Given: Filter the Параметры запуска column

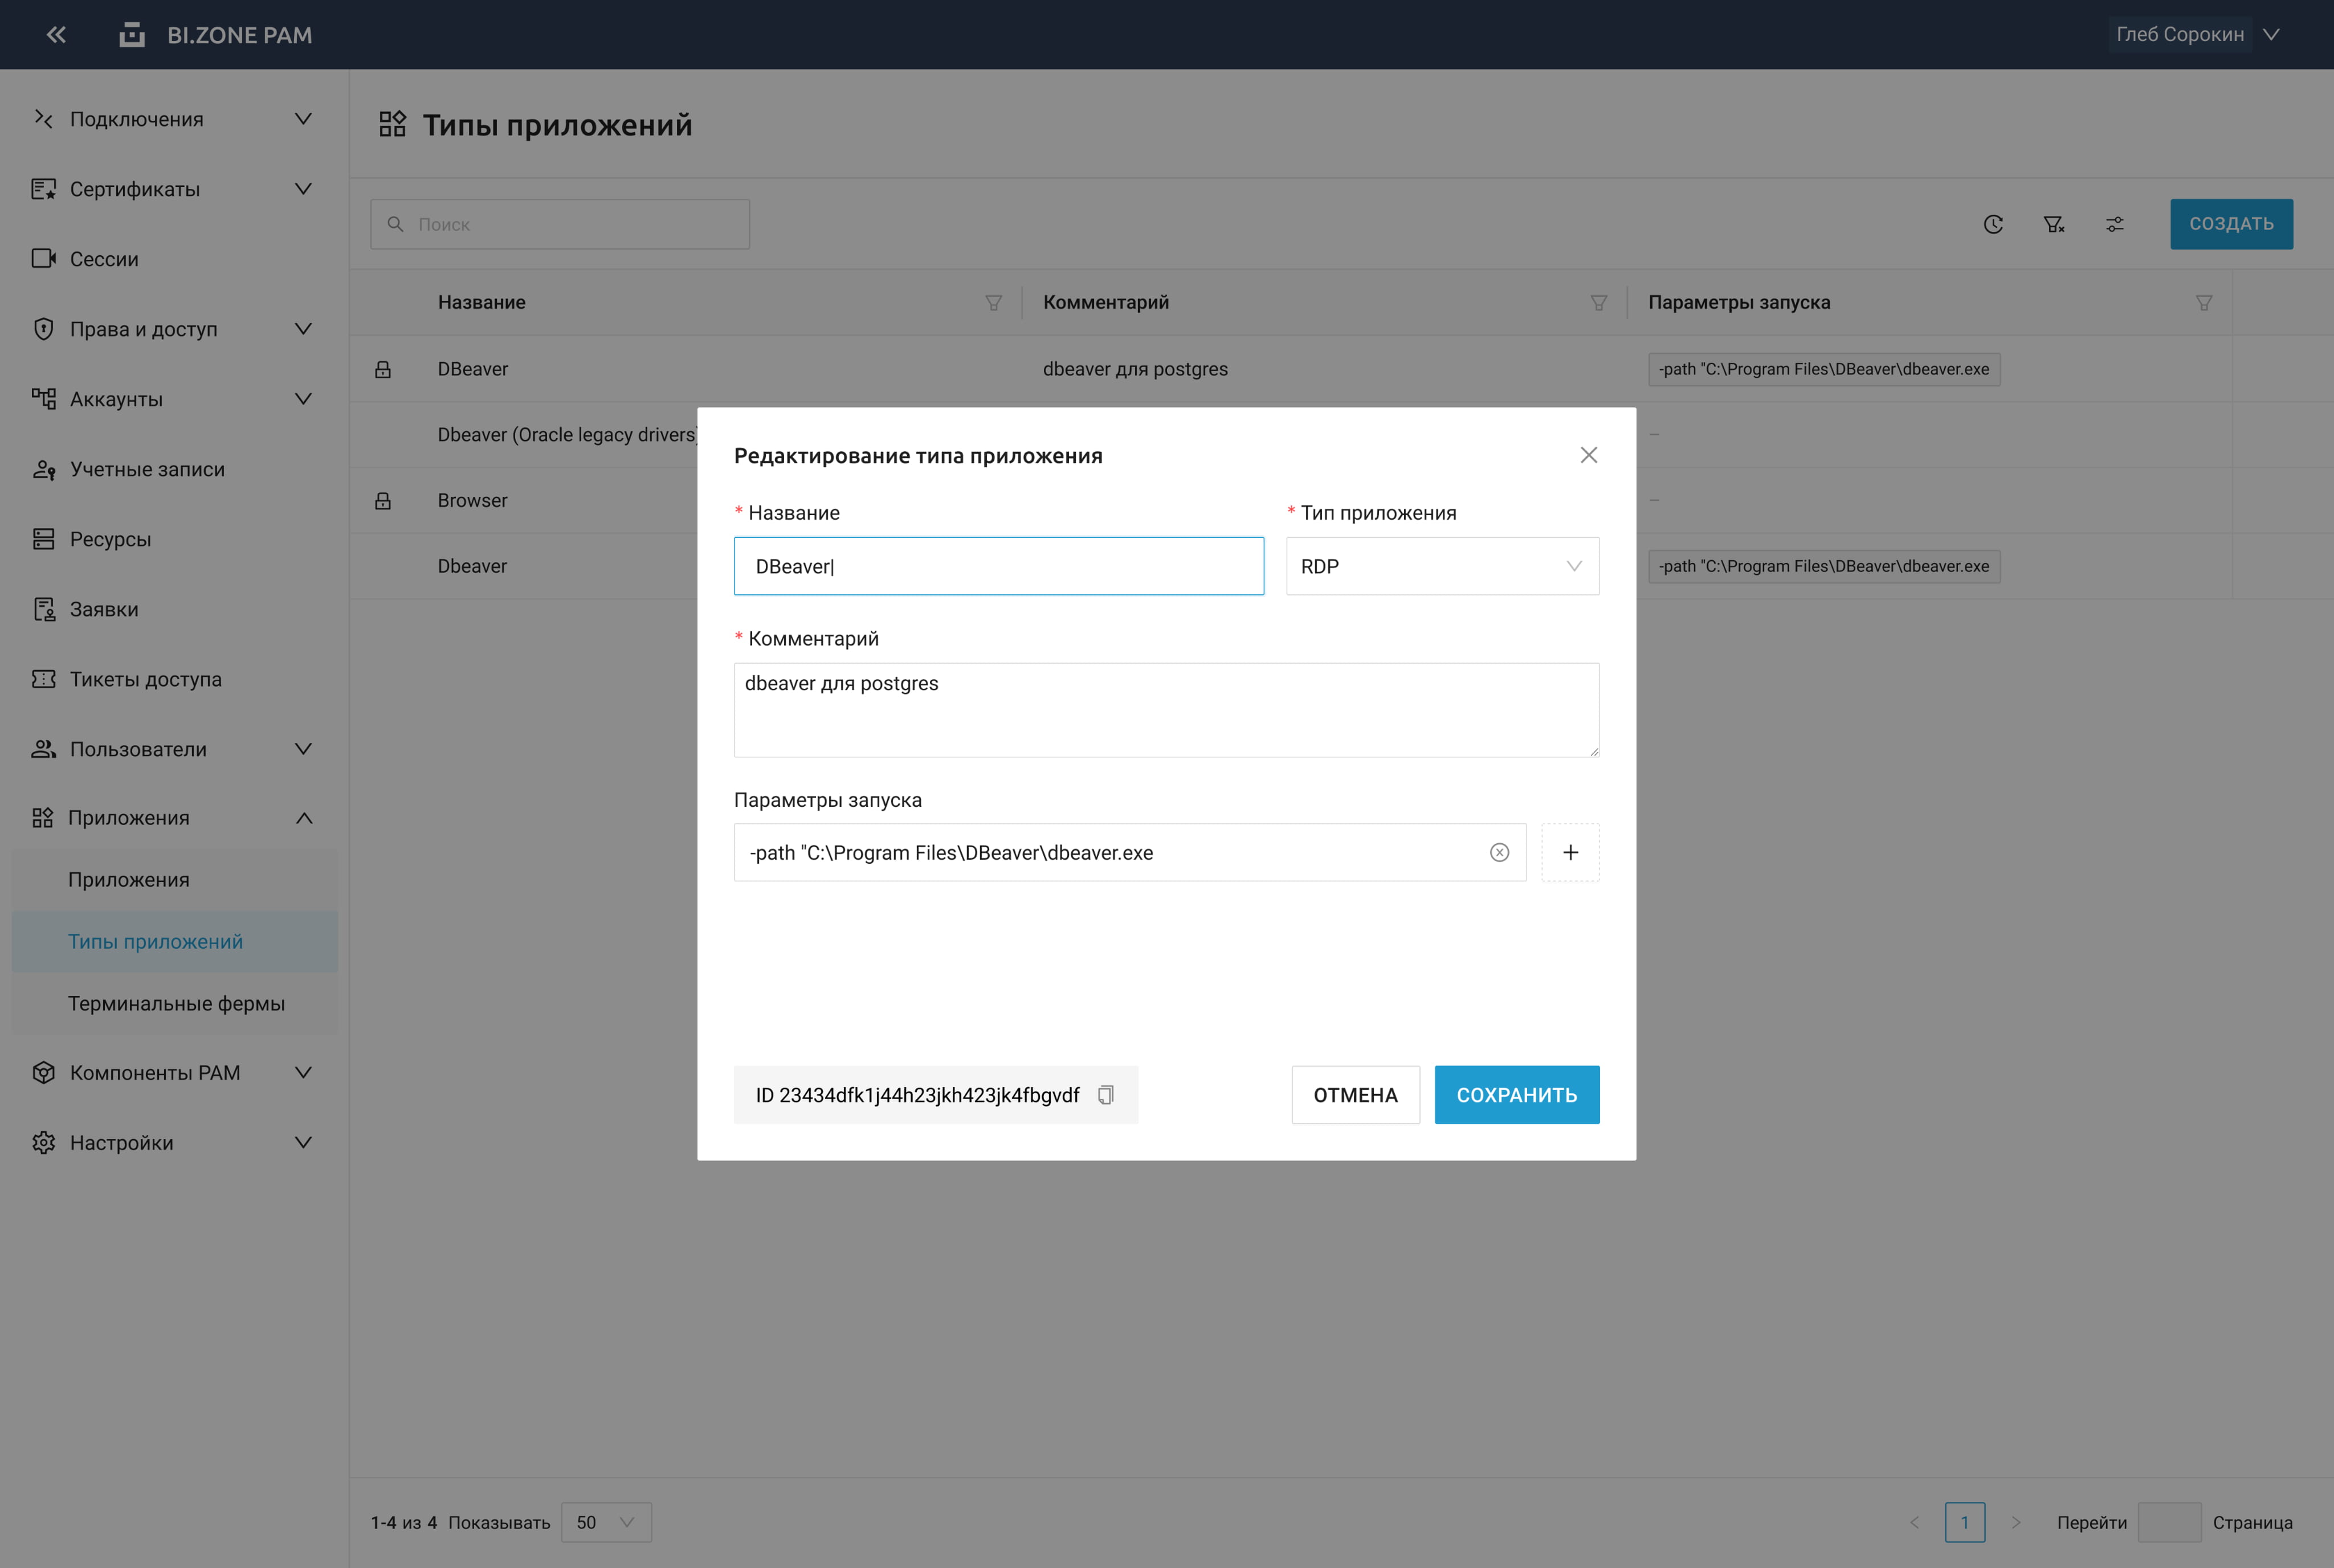Looking at the screenshot, I should pos(2203,303).
